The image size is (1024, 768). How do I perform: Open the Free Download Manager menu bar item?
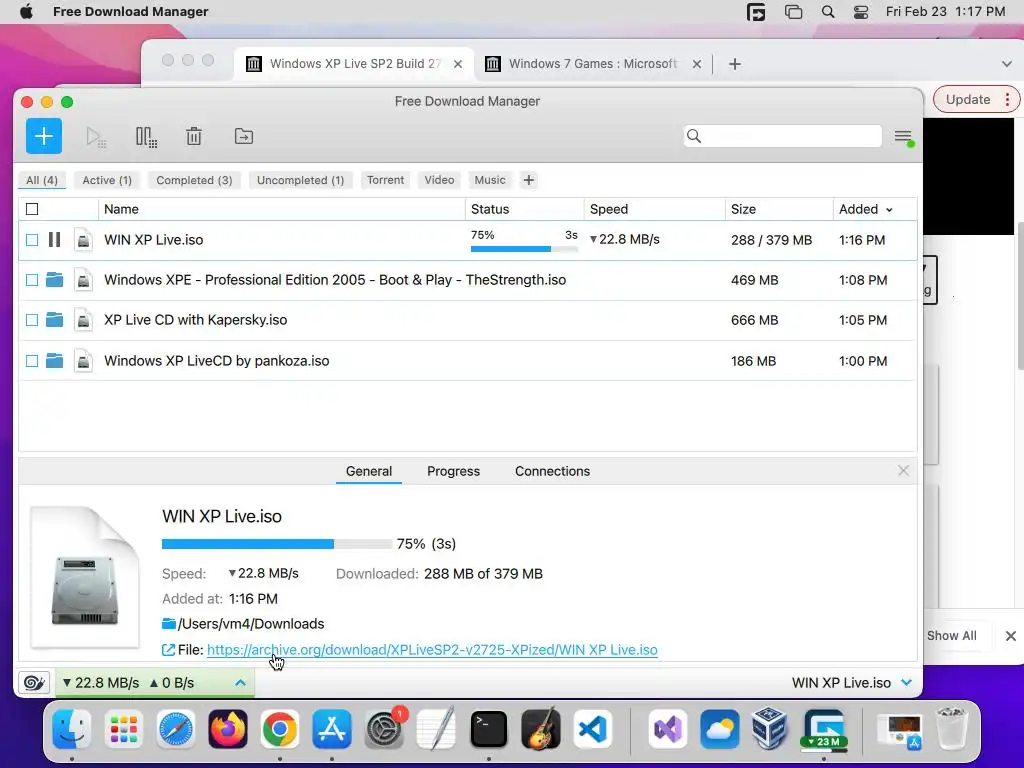pyautogui.click(x=131, y=12)
